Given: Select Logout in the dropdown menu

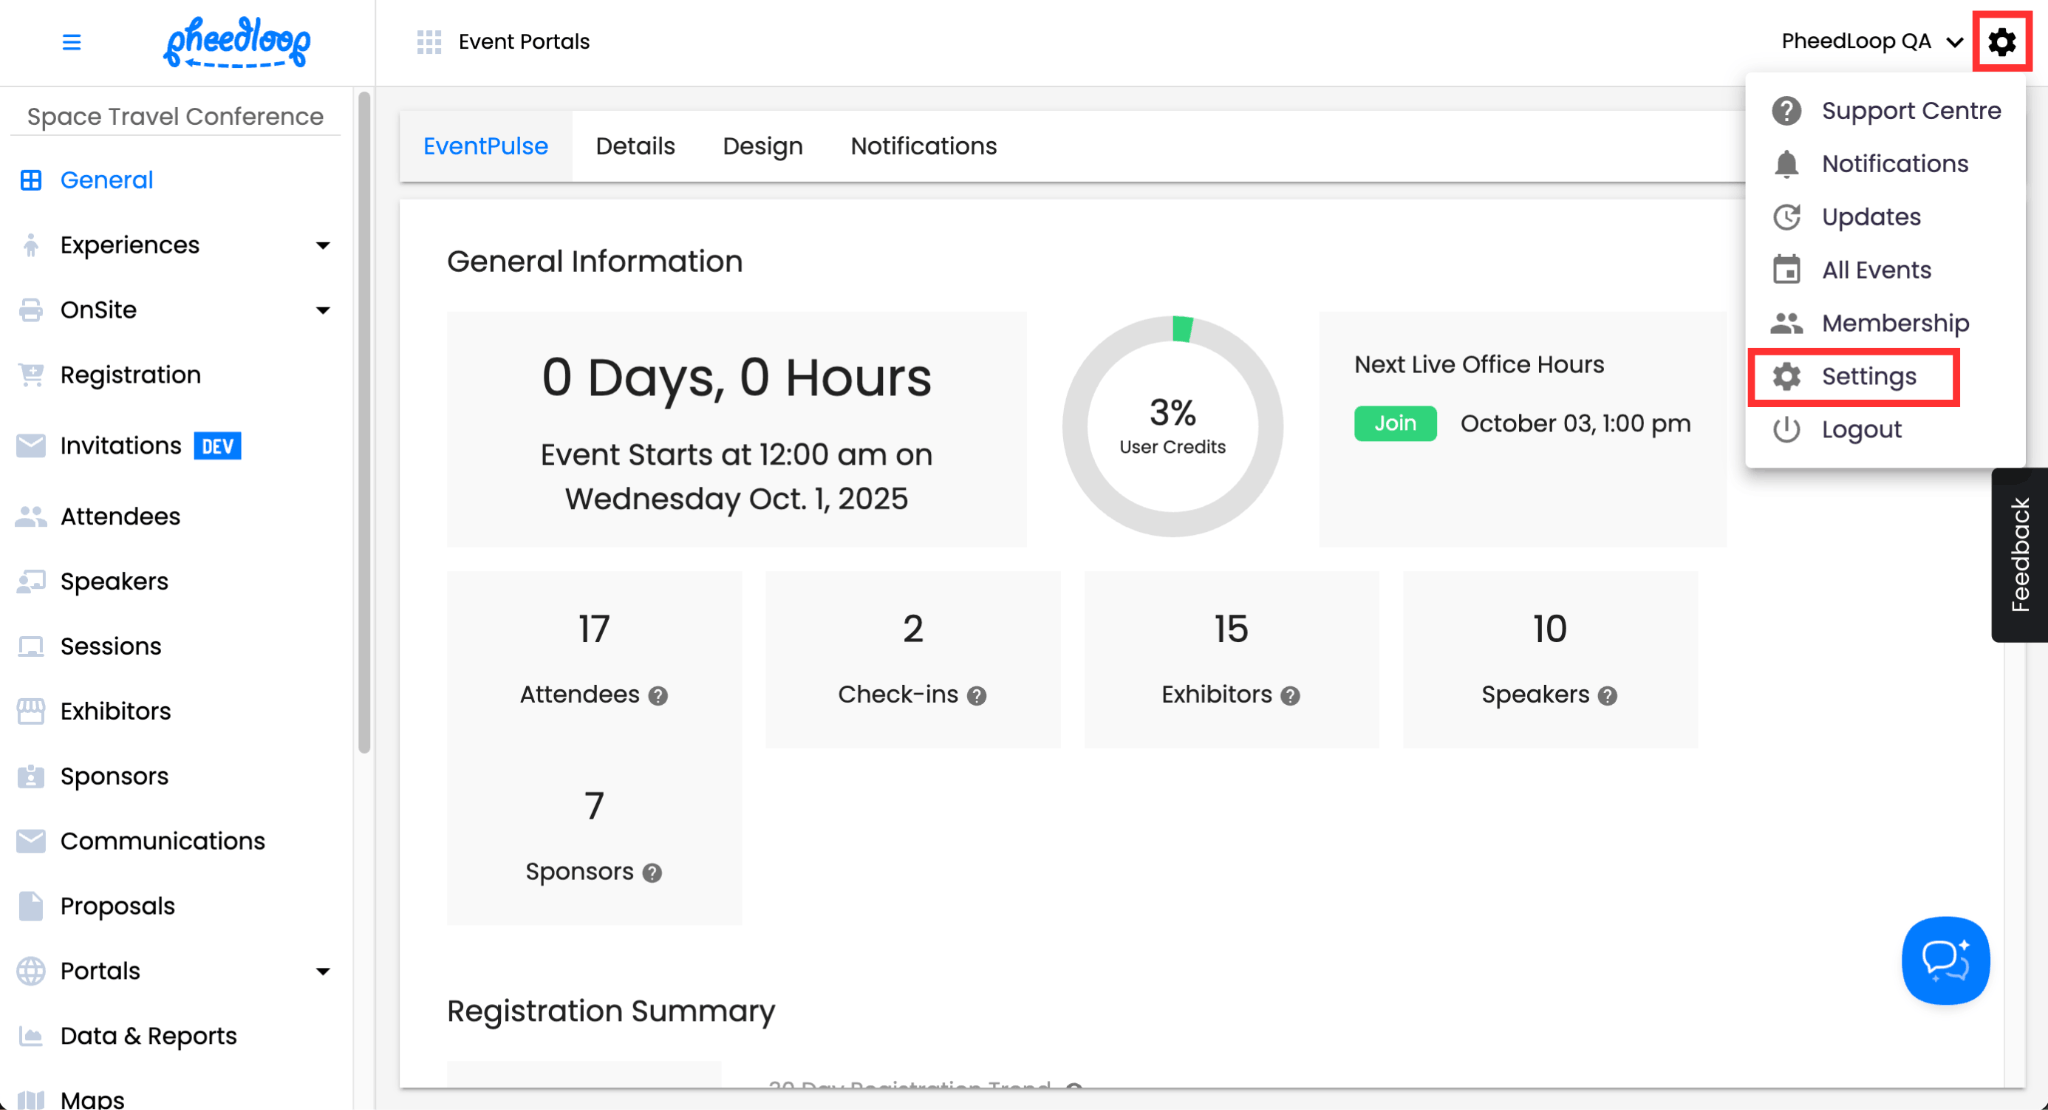Looking at the screenshot, I should point(1860,429).
